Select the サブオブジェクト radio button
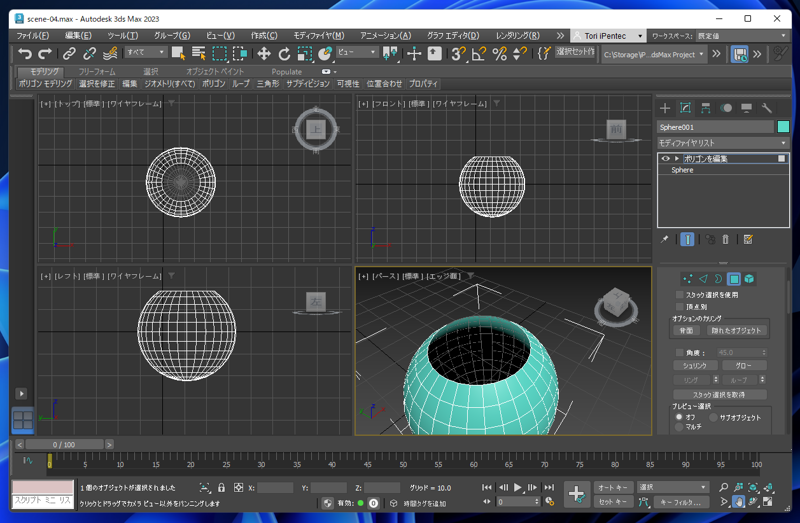Viewport: 800px width, 523px height. click(713, 417)
